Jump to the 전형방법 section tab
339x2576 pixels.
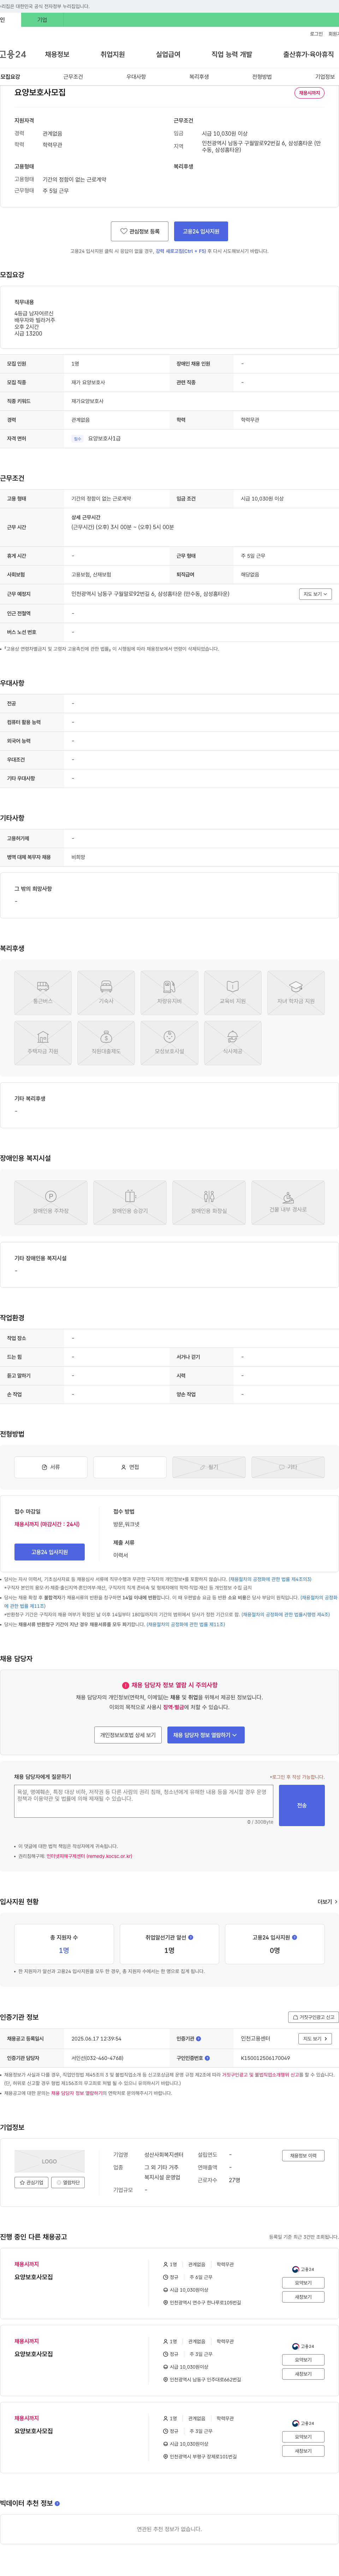262,77
